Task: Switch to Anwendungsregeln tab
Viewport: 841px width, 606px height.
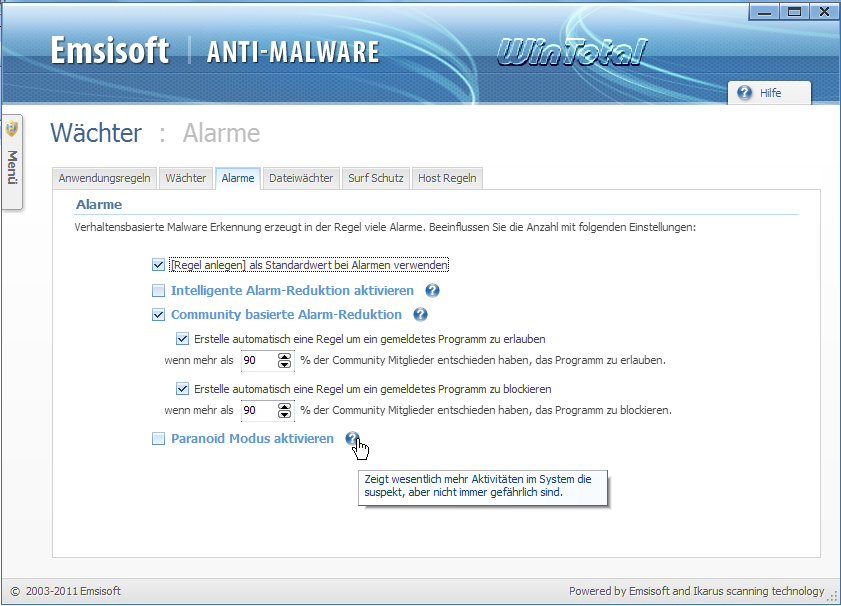Action: (x=105, y=179)
